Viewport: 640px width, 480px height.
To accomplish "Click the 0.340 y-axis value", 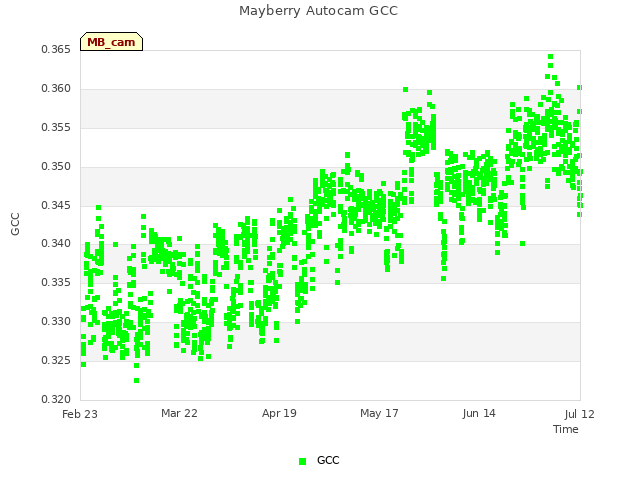I will click(x=56, y=244).
